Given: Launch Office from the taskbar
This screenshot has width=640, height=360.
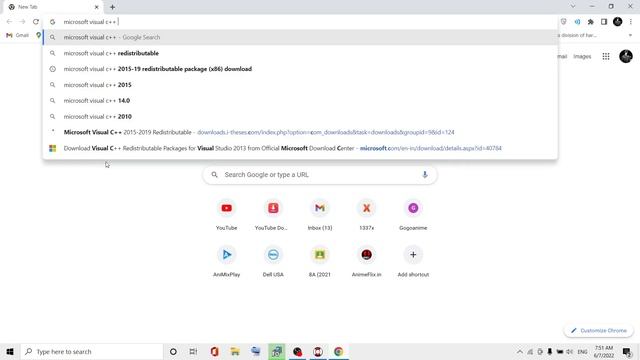Looking at the screenshot, I should tap(214, 351).
